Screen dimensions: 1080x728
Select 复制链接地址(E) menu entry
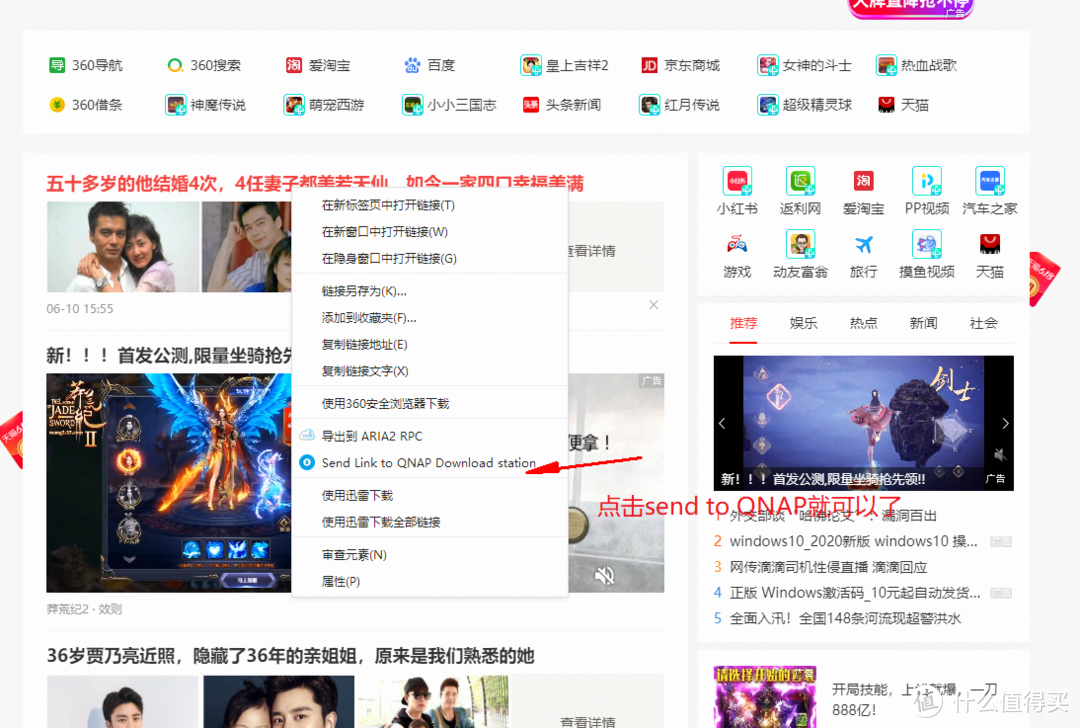[430, 345]
